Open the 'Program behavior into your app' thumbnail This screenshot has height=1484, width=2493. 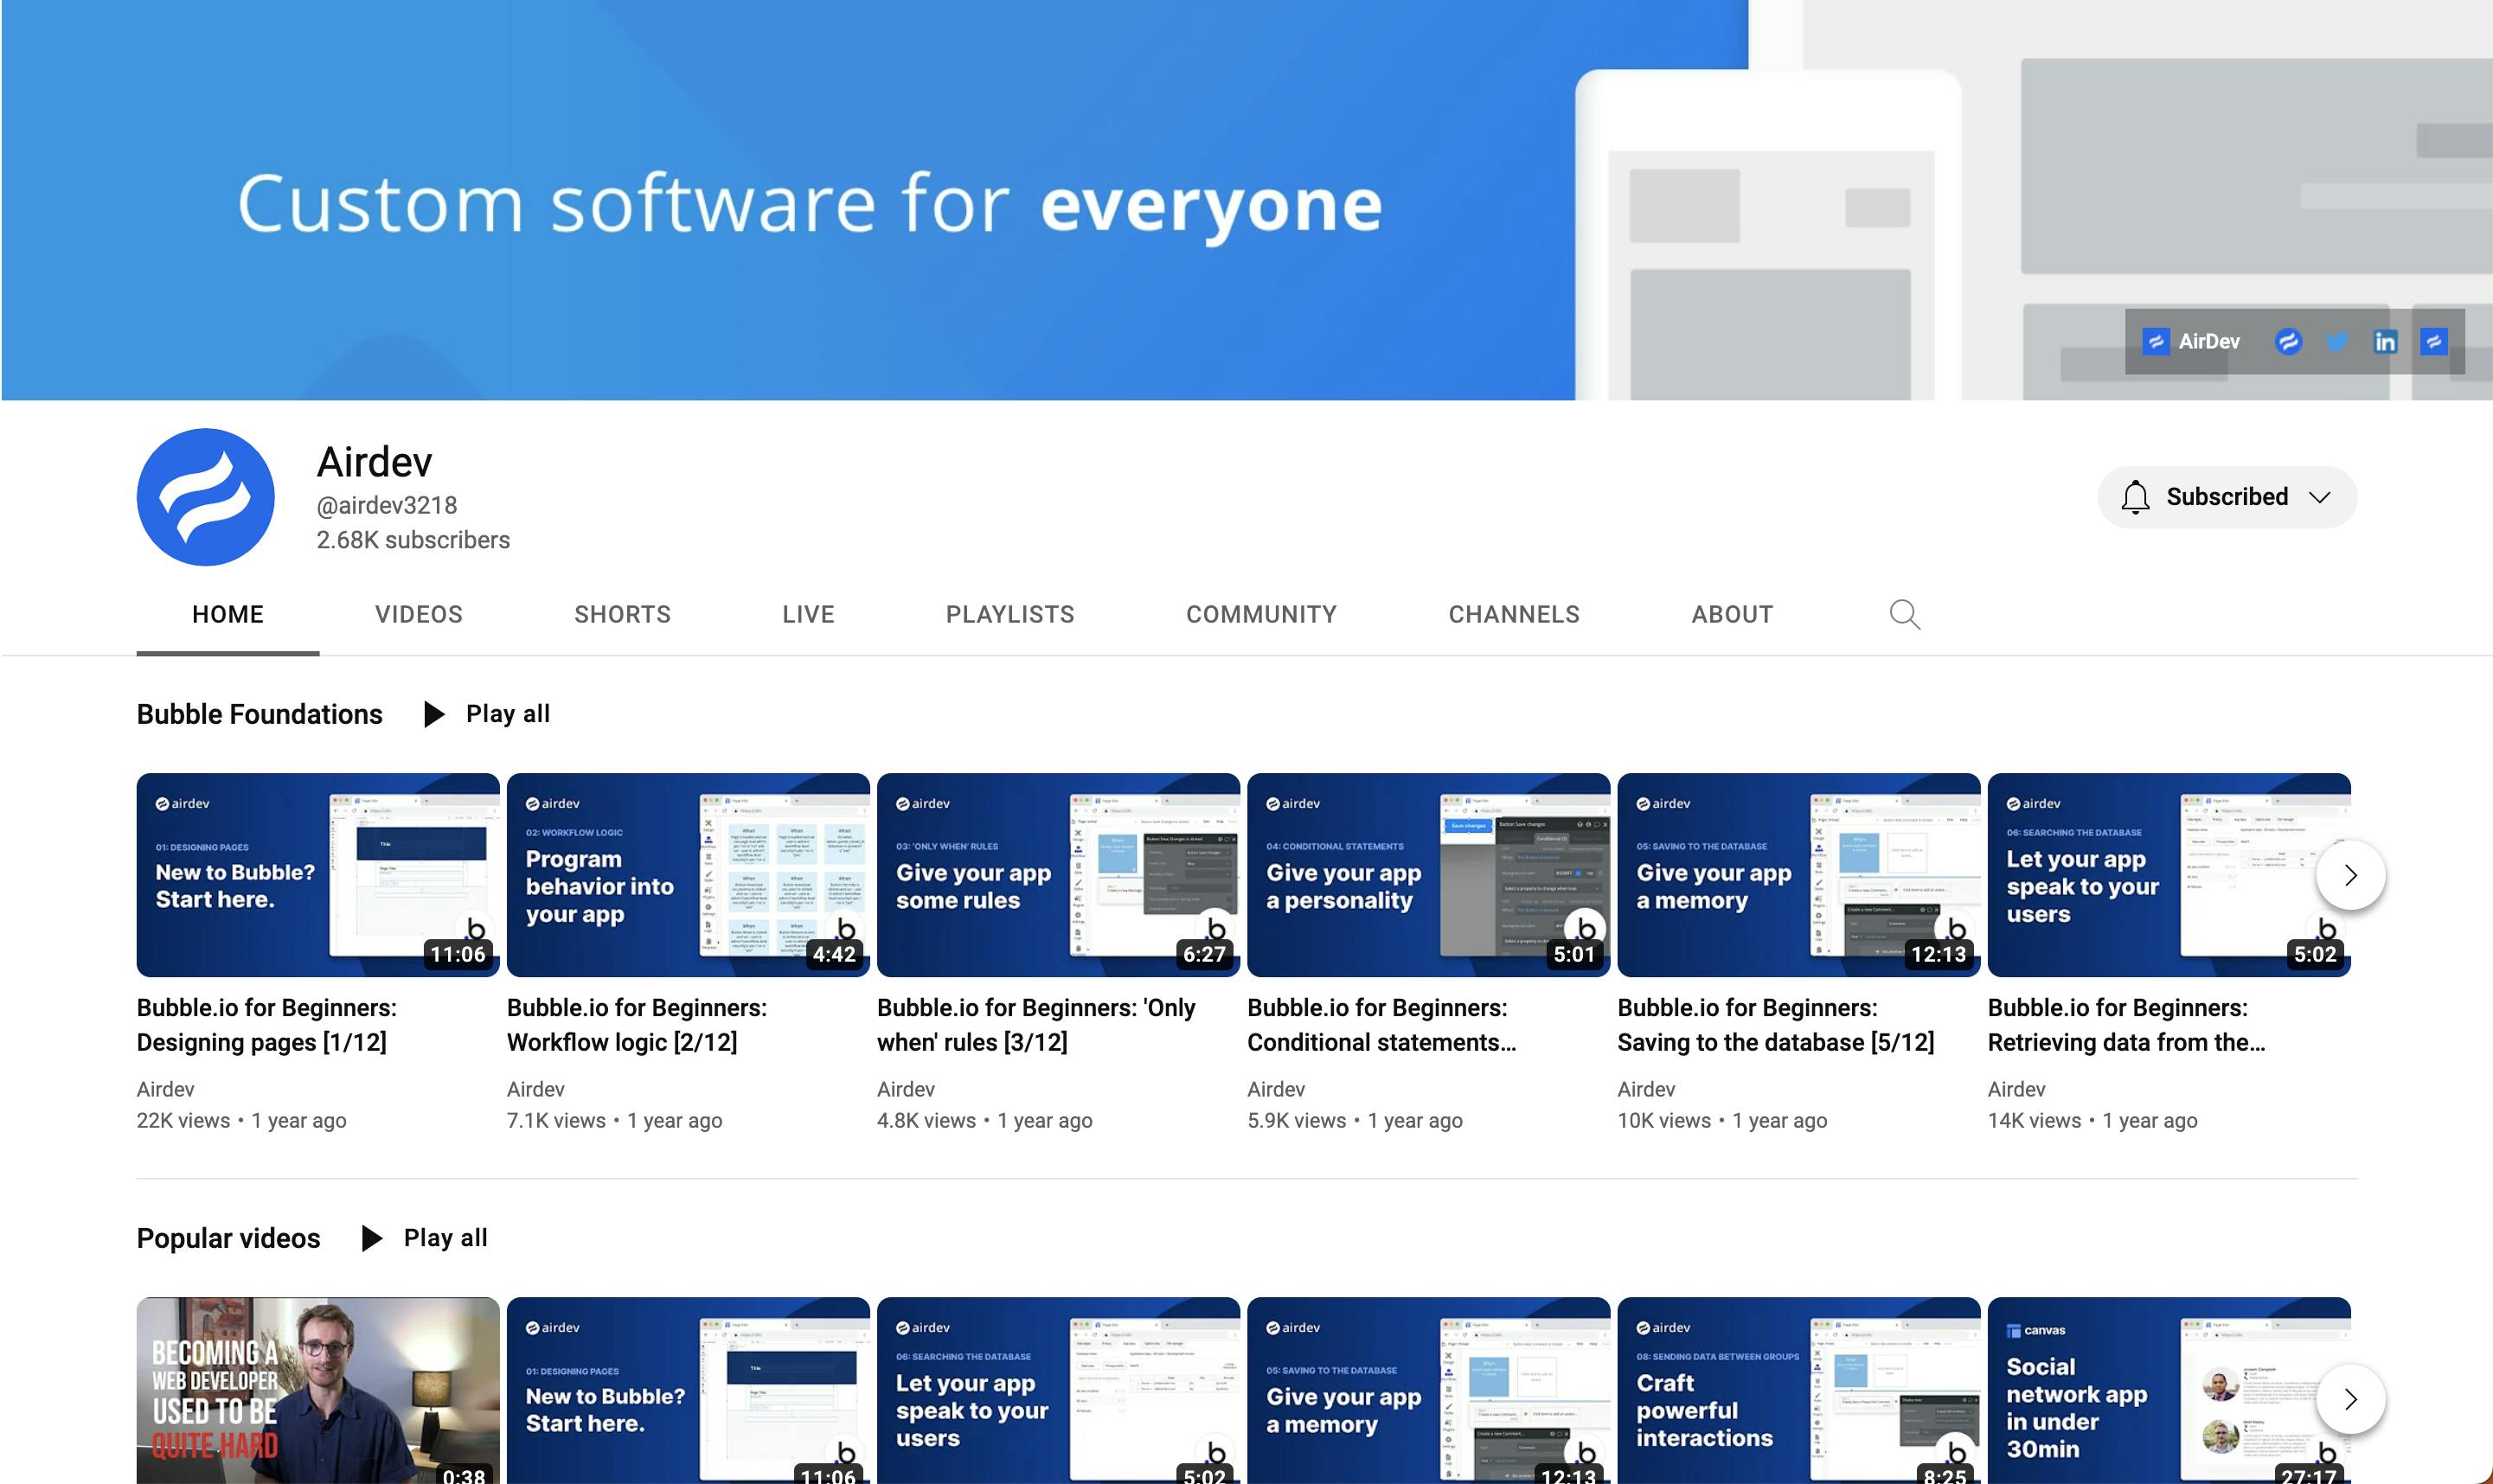point(688,875)
